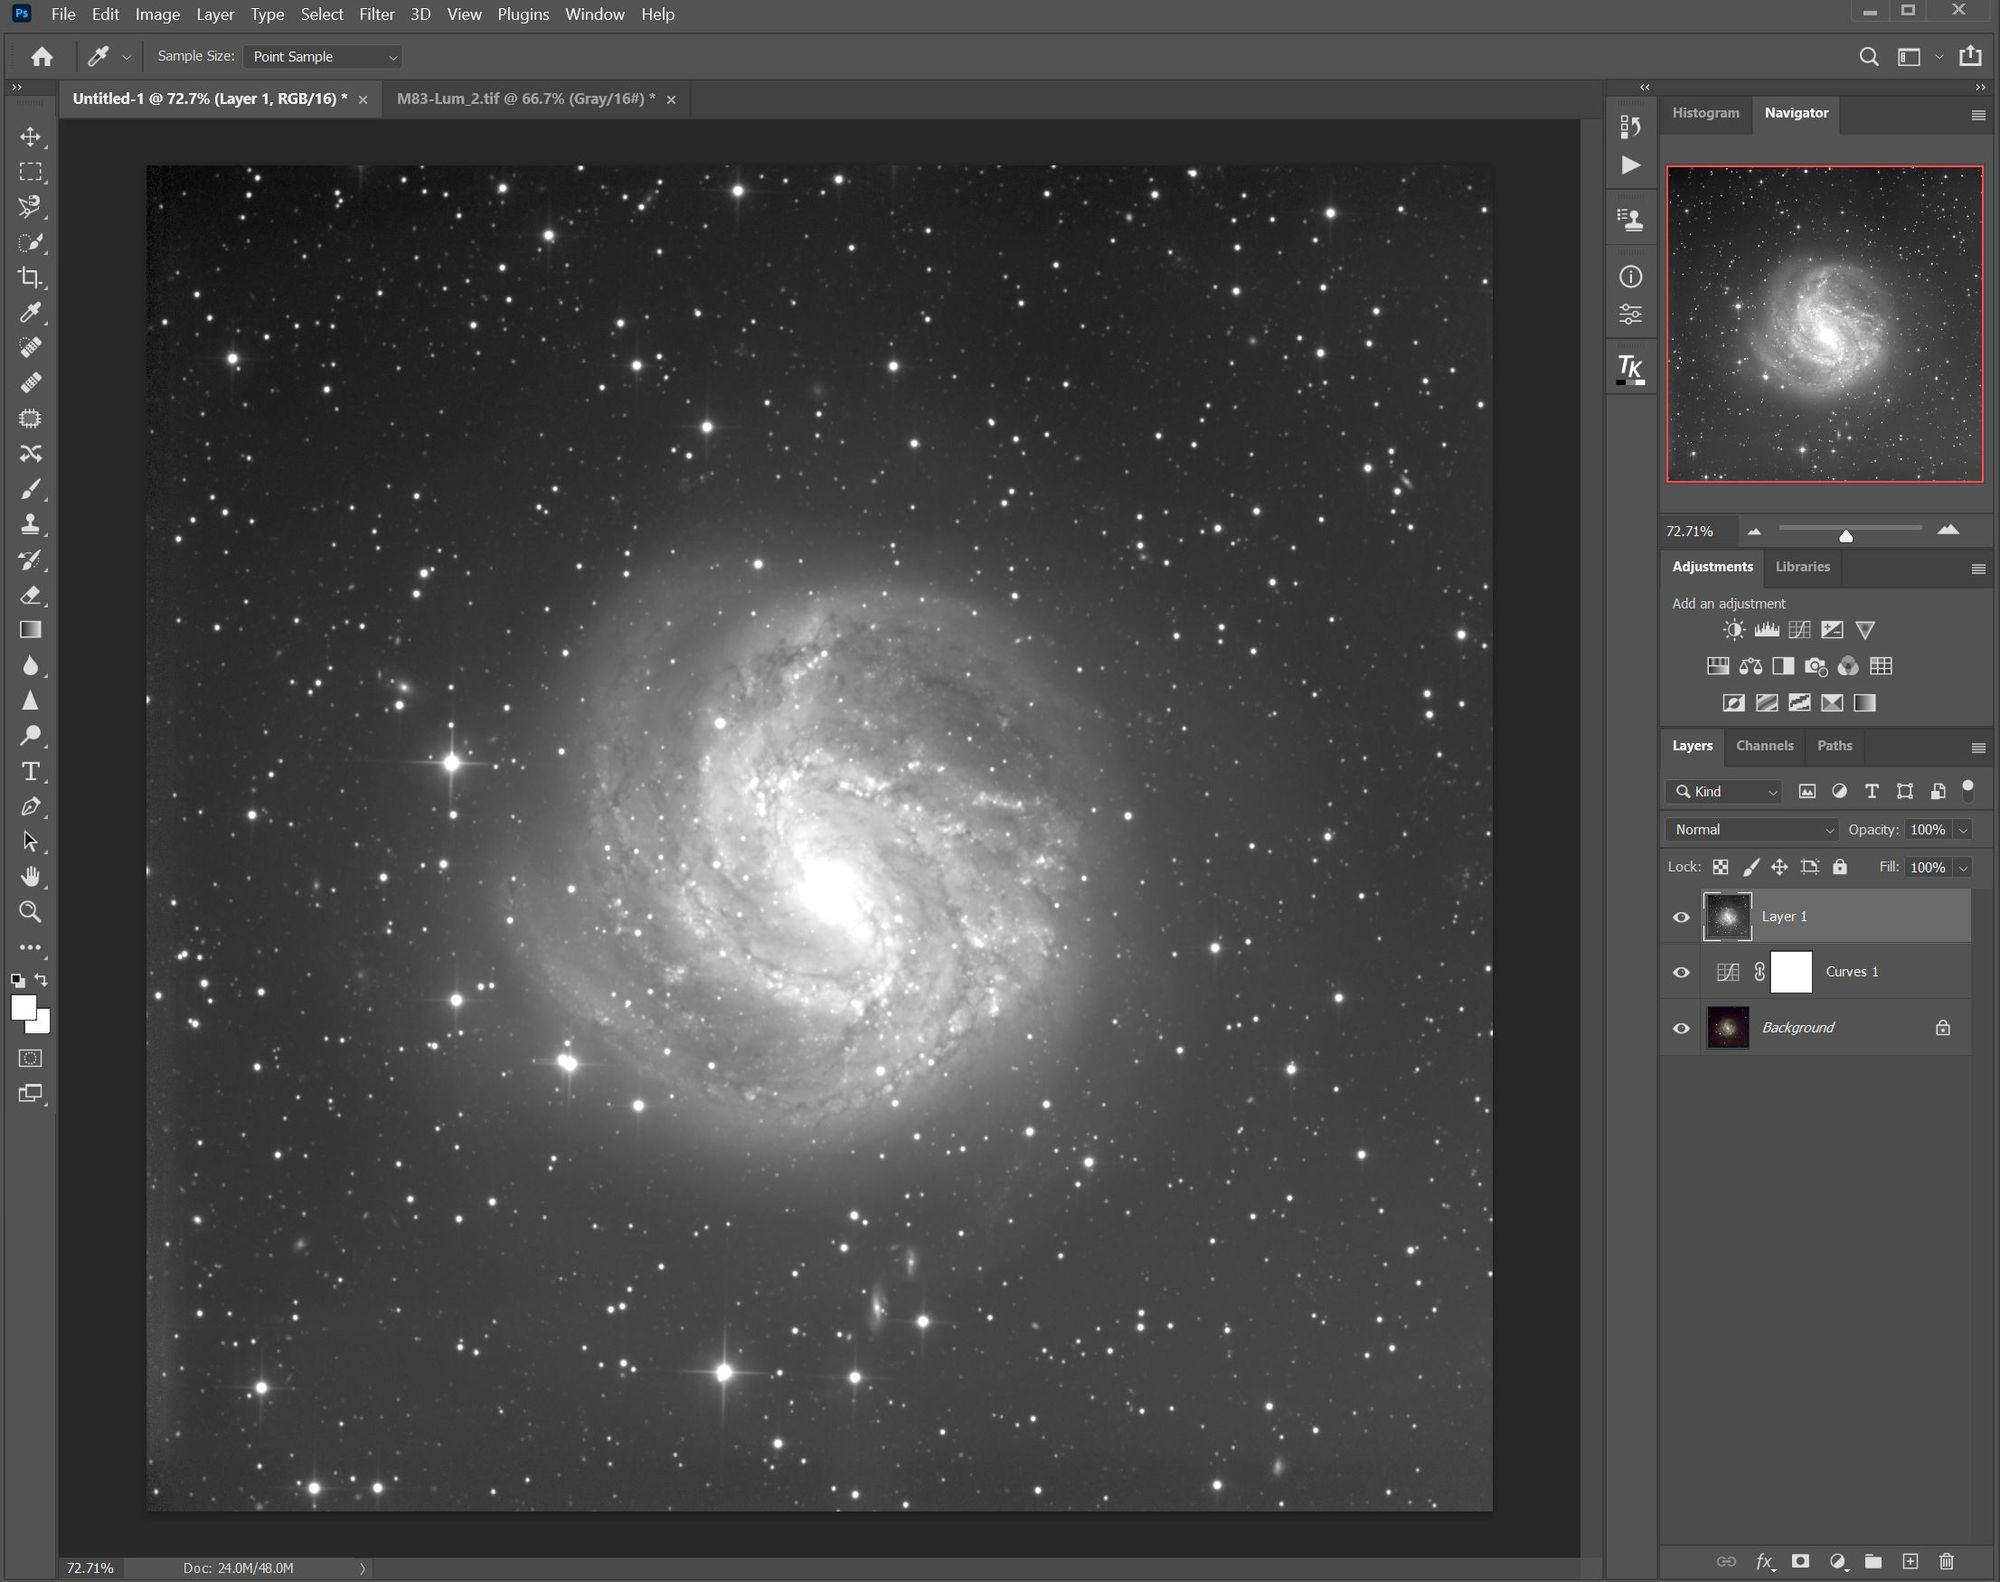The image size is (2000, 1582).
Task: Open the layer blend mode Normal dropdown
Action: tap(1752, 829)
